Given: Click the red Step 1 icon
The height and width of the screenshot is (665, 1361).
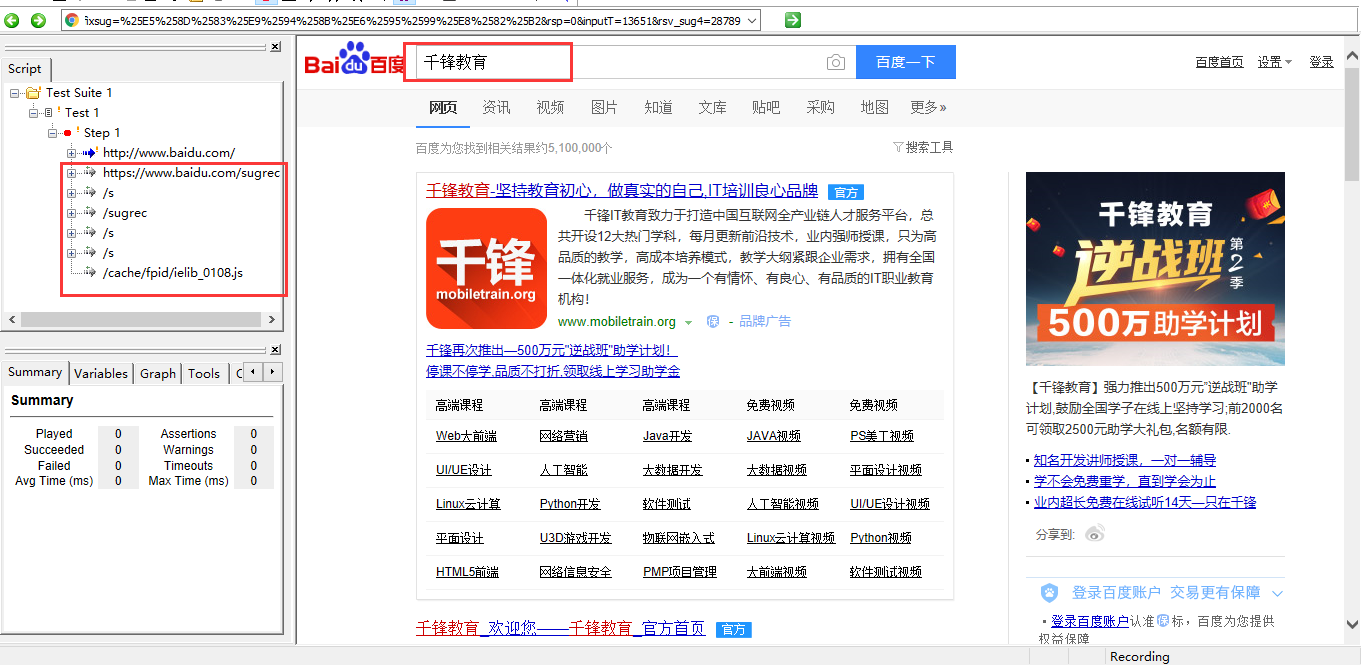Looking at the screenshot, I should click(x=68, y=133).
